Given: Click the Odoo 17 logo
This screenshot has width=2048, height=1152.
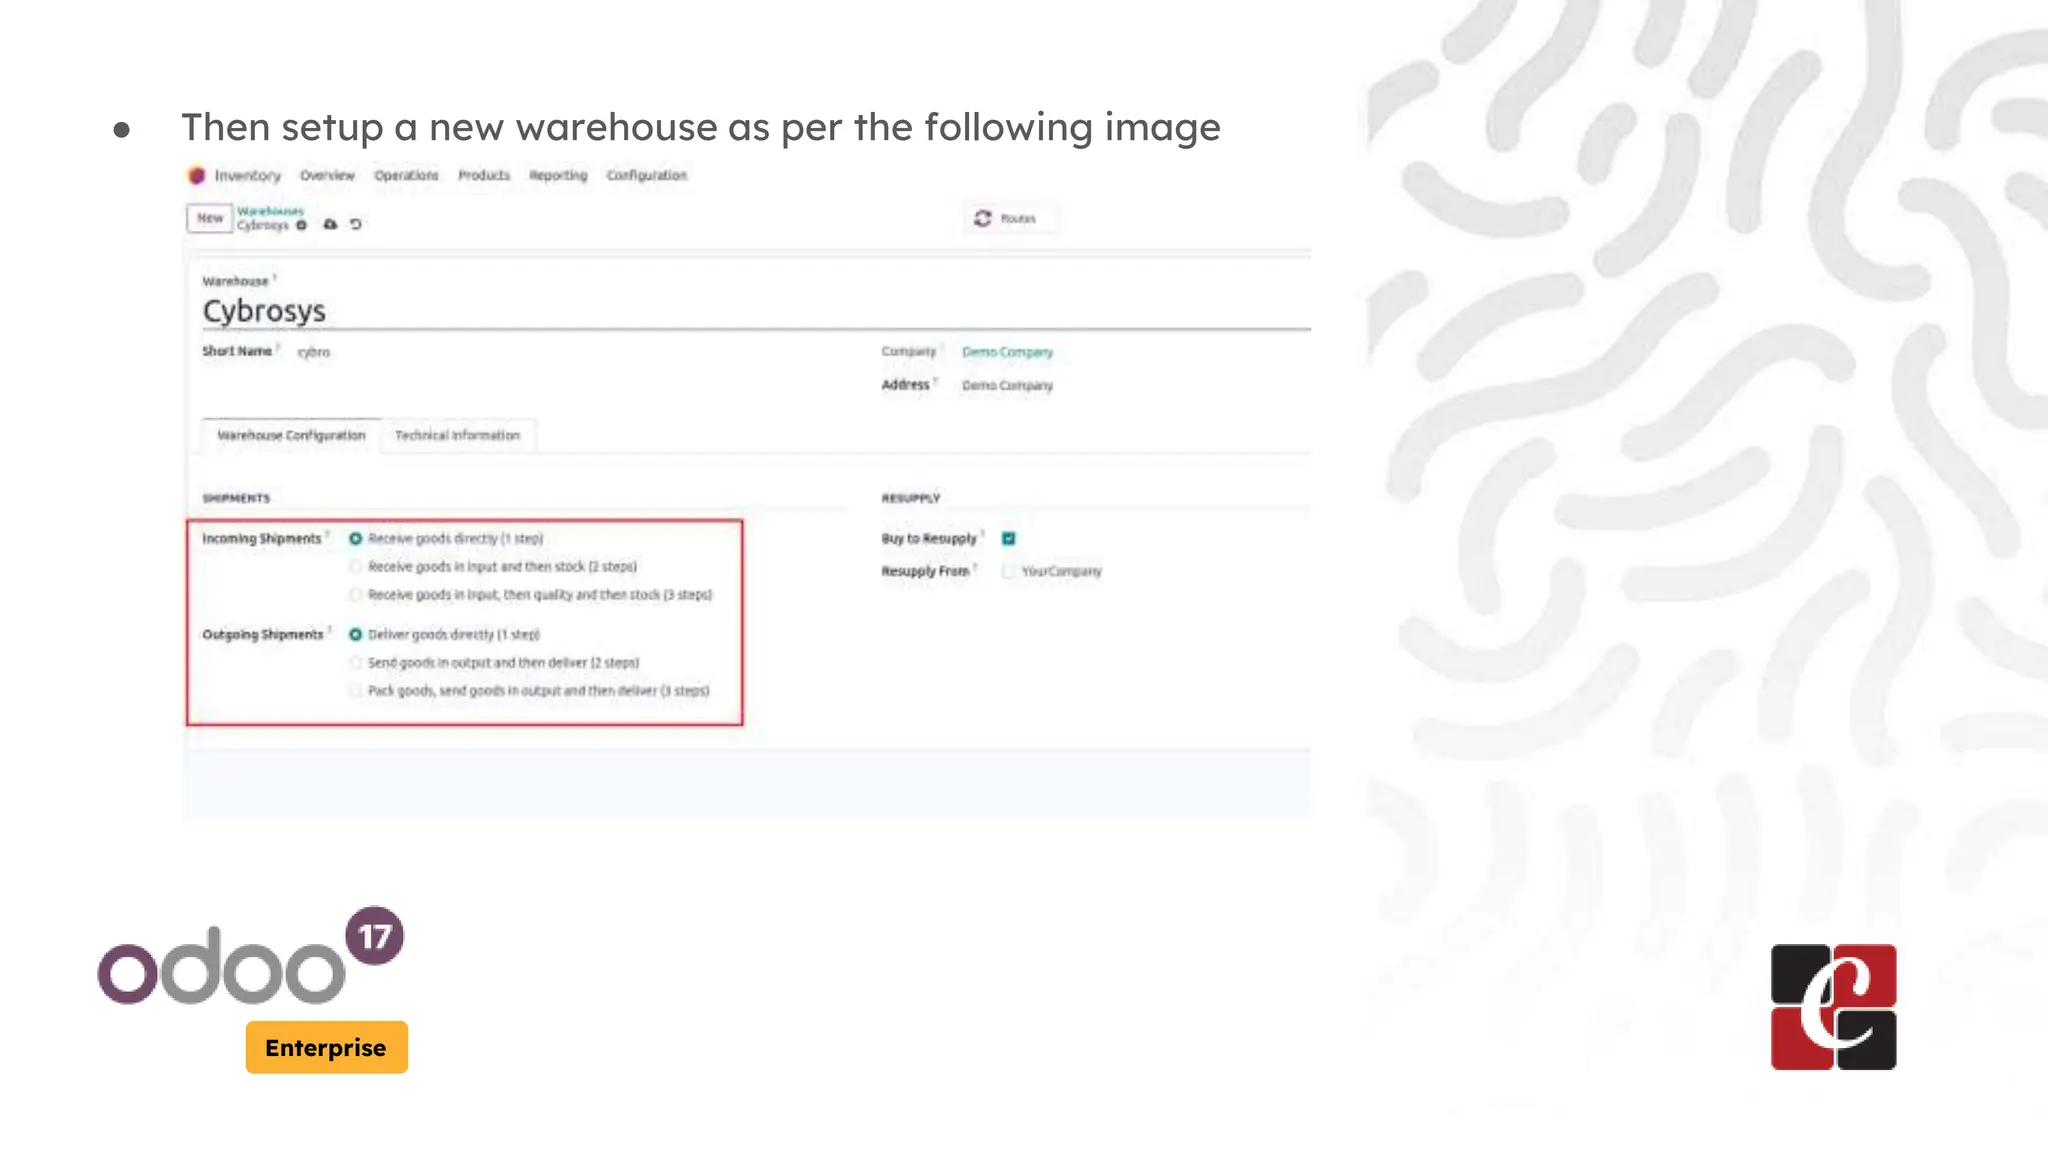Looking at the screenshot, I should (250, 956).
